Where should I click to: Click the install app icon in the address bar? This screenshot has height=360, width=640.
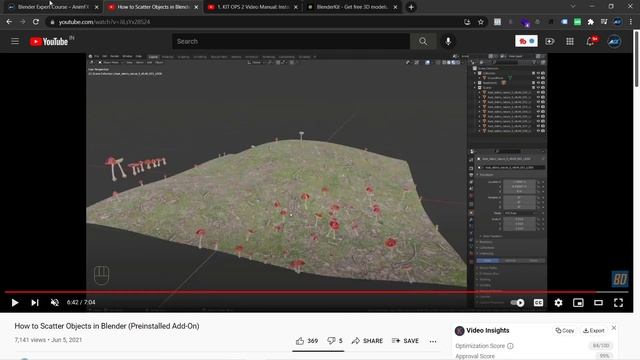tap(467, 22)
